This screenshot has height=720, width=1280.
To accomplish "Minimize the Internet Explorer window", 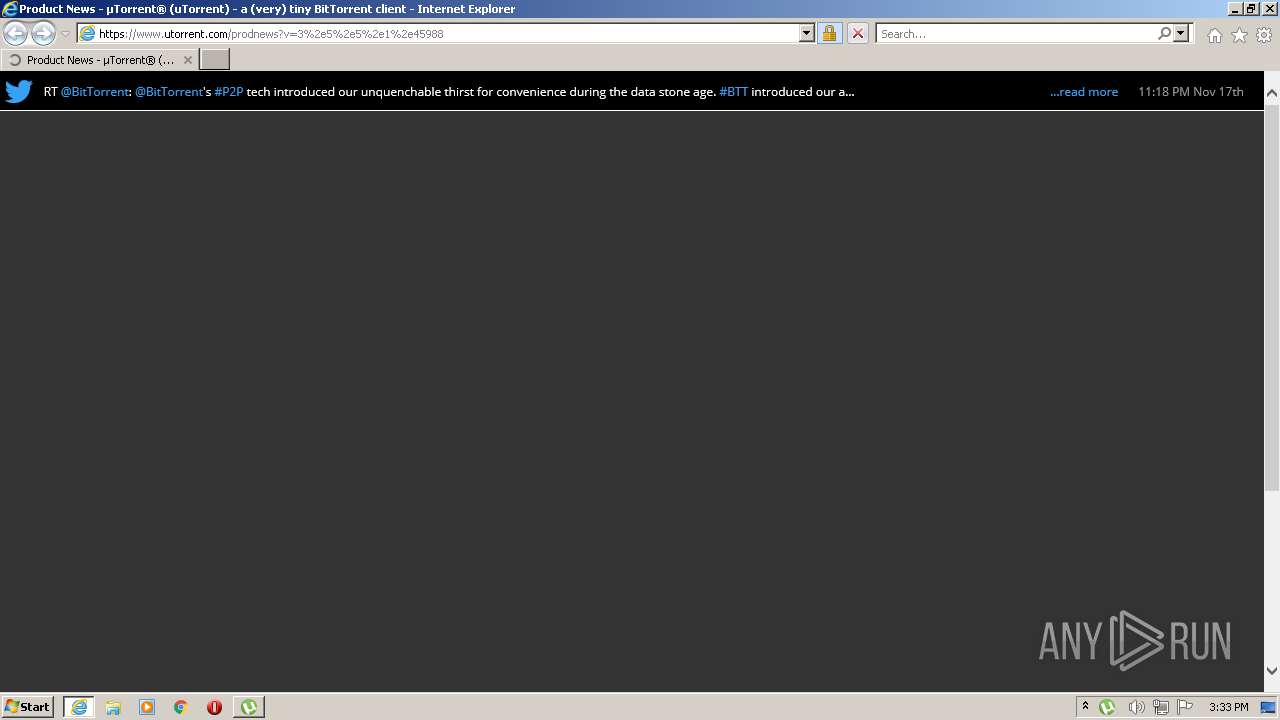I will [x=1235, y=8].
